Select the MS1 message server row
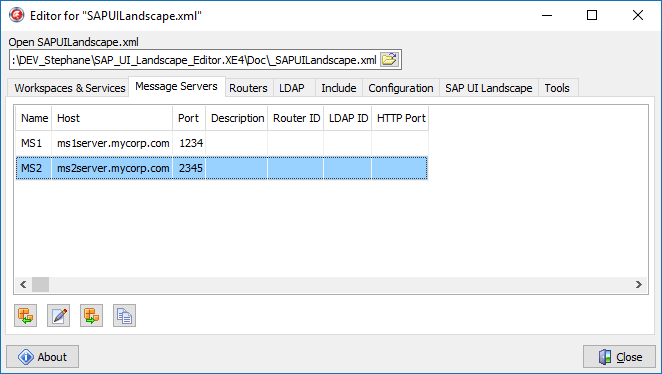The image size is (662, 374). [x=222, y=143]
